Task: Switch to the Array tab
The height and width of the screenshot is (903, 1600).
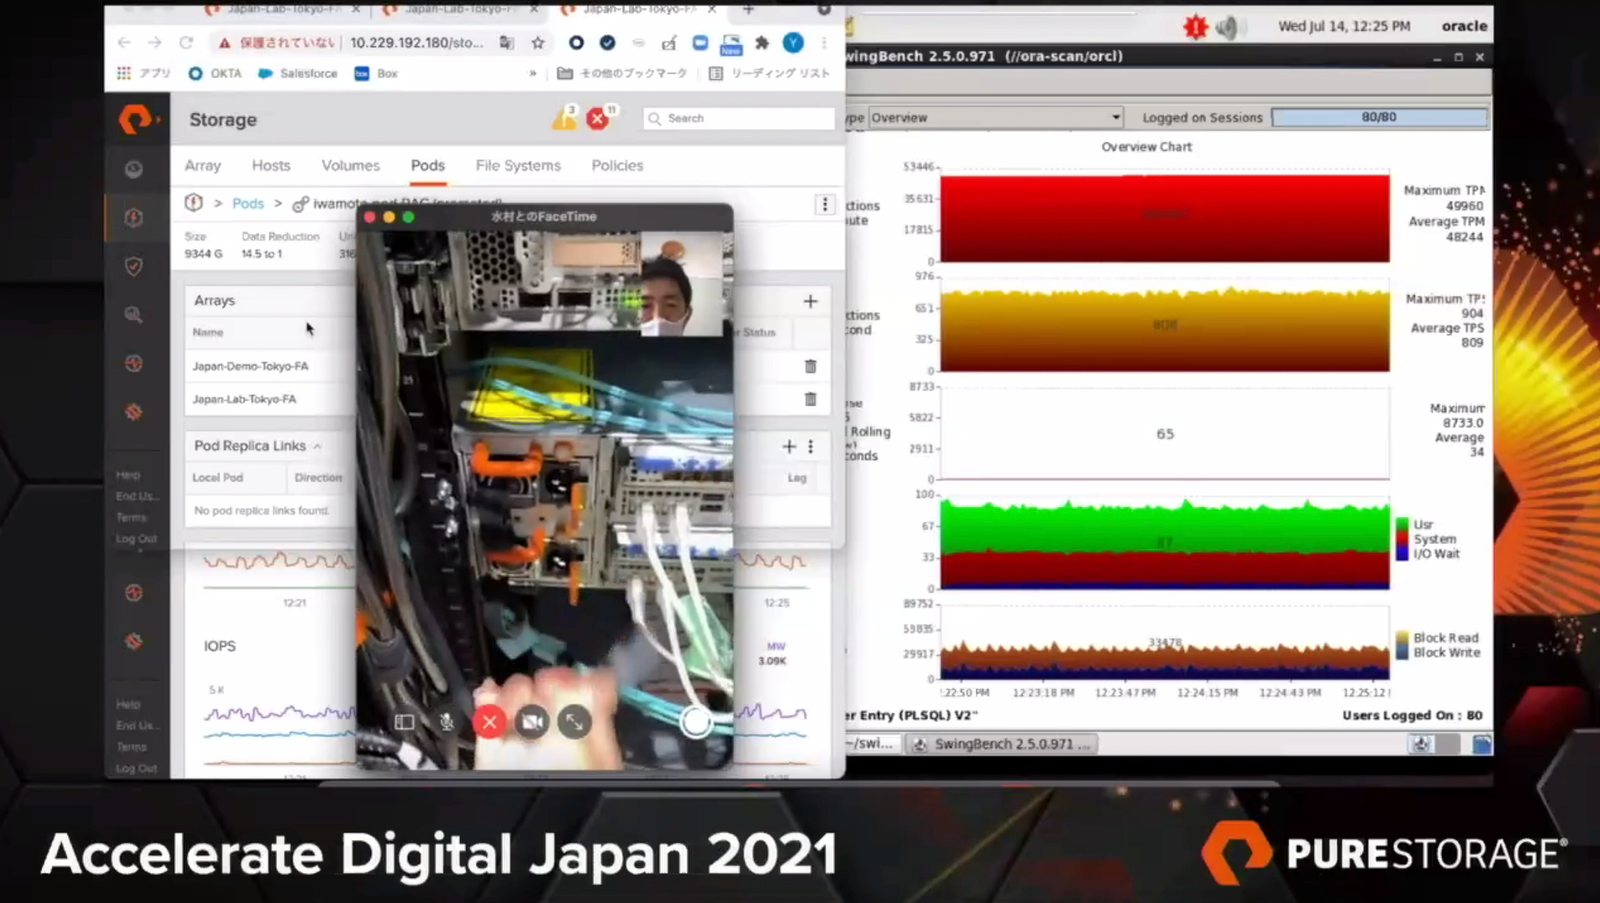Action: tap(203, 165)
